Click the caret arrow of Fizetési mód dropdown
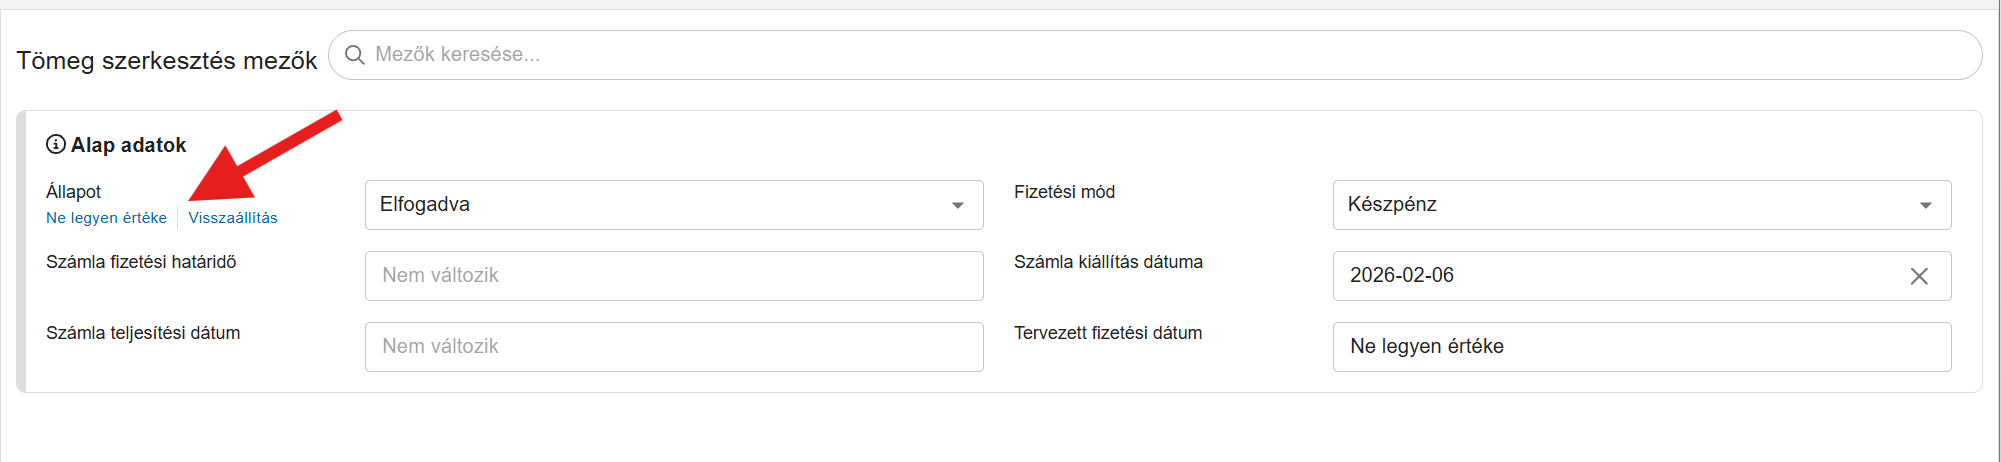The width and height of the screenshot is (2001, 462). 1925,205
